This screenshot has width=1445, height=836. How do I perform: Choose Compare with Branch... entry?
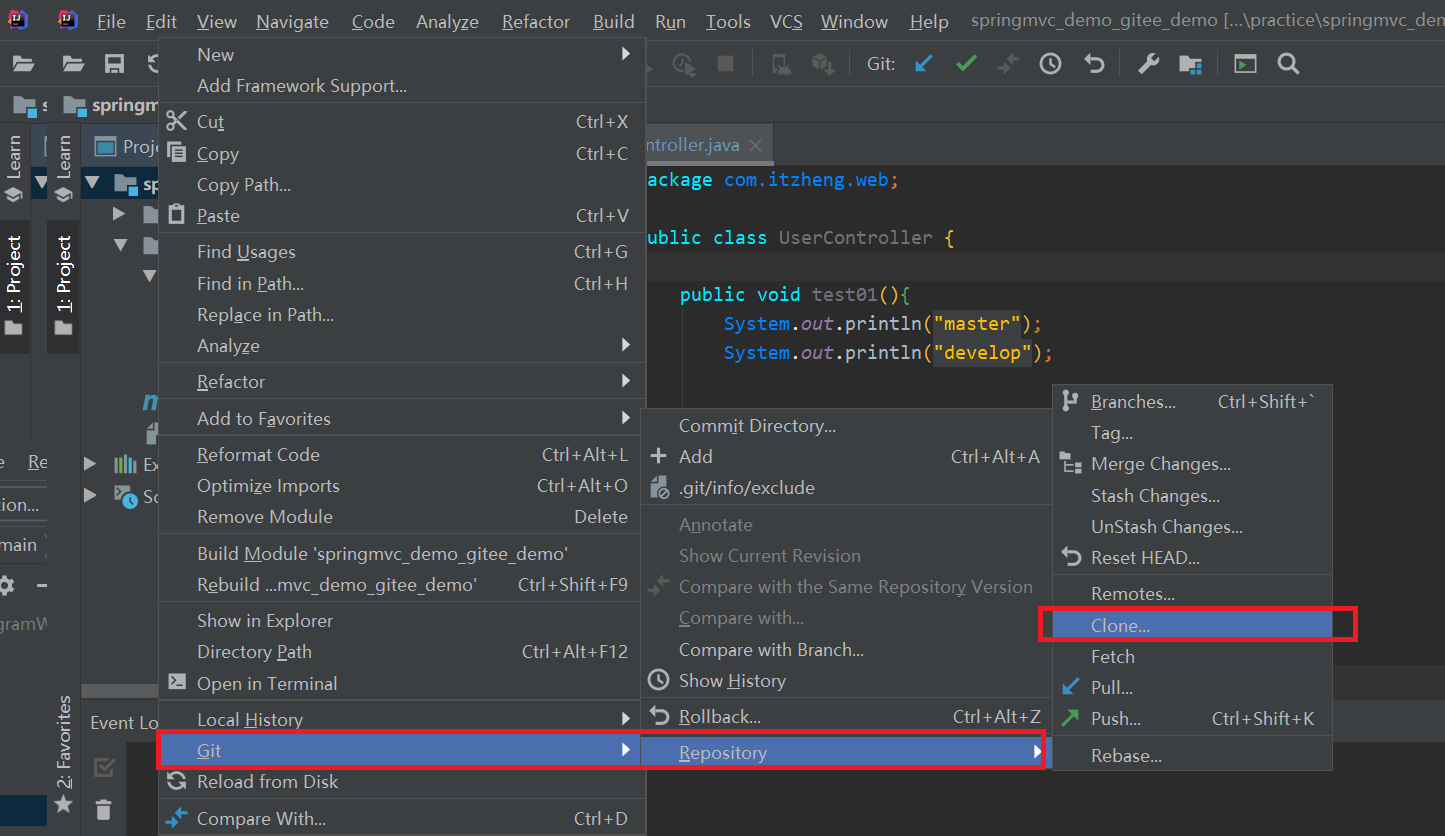pos(846,649)
